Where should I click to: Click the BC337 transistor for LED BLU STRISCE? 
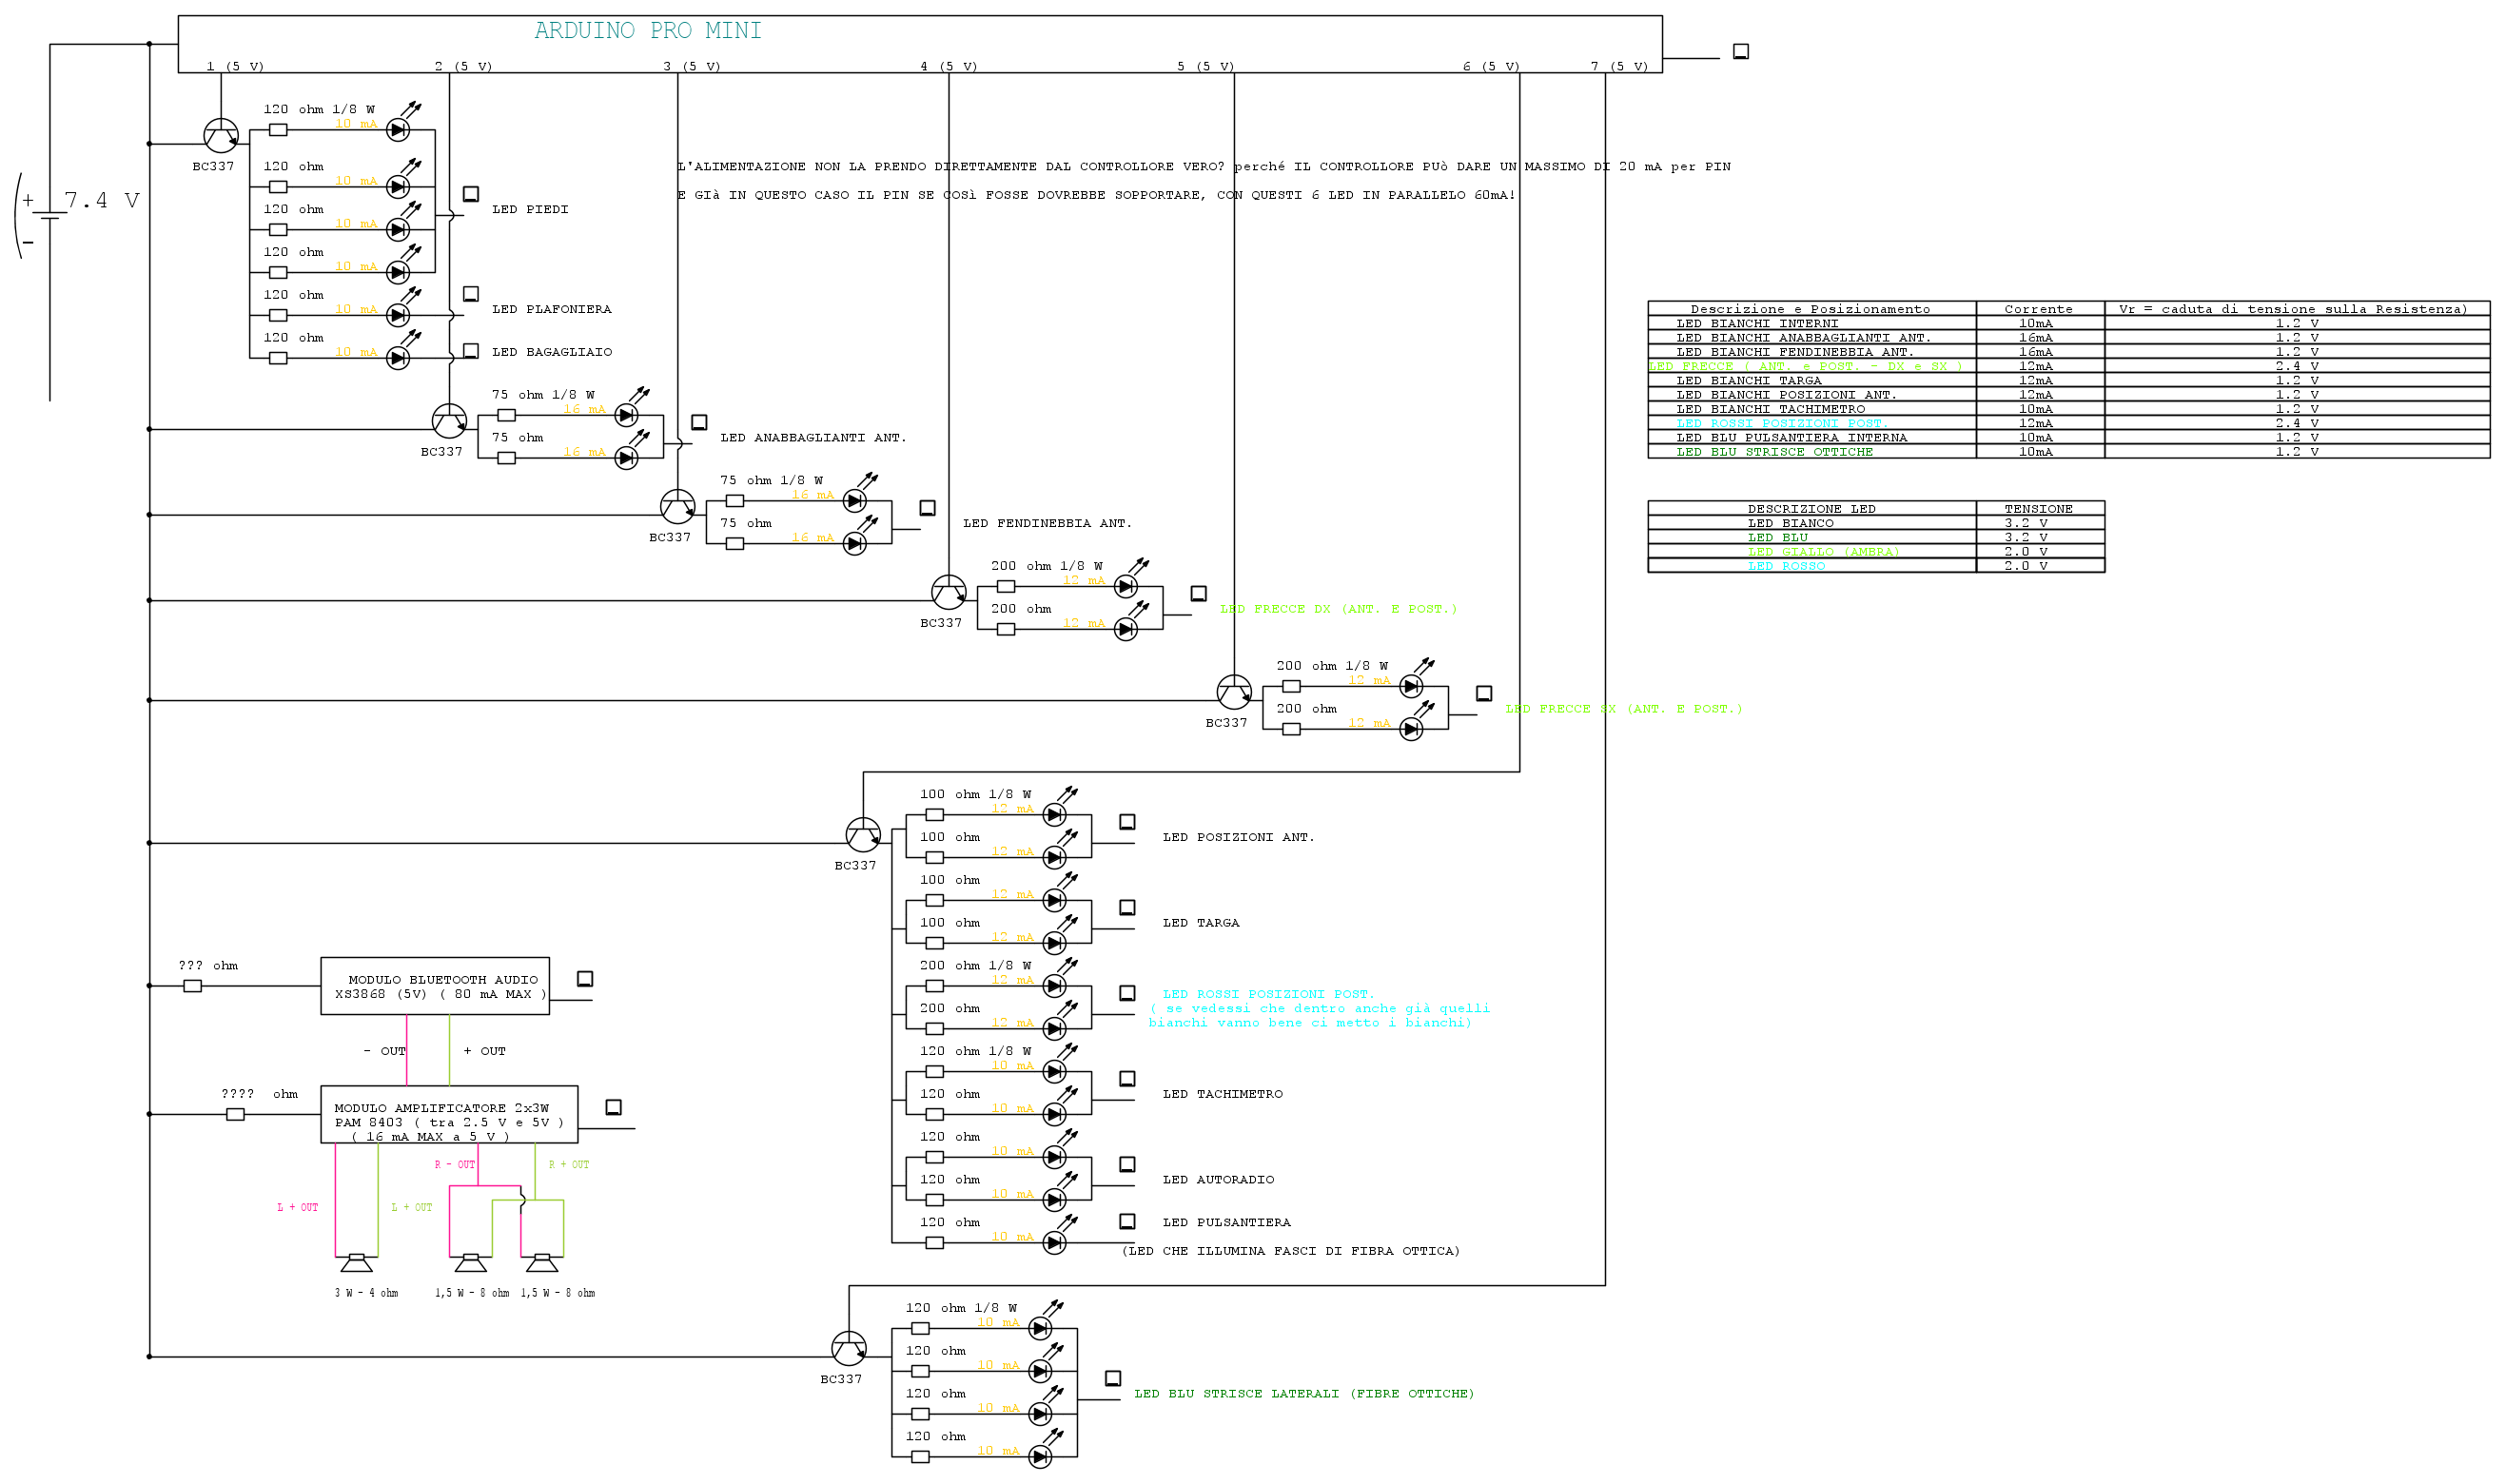[848, 1348]
